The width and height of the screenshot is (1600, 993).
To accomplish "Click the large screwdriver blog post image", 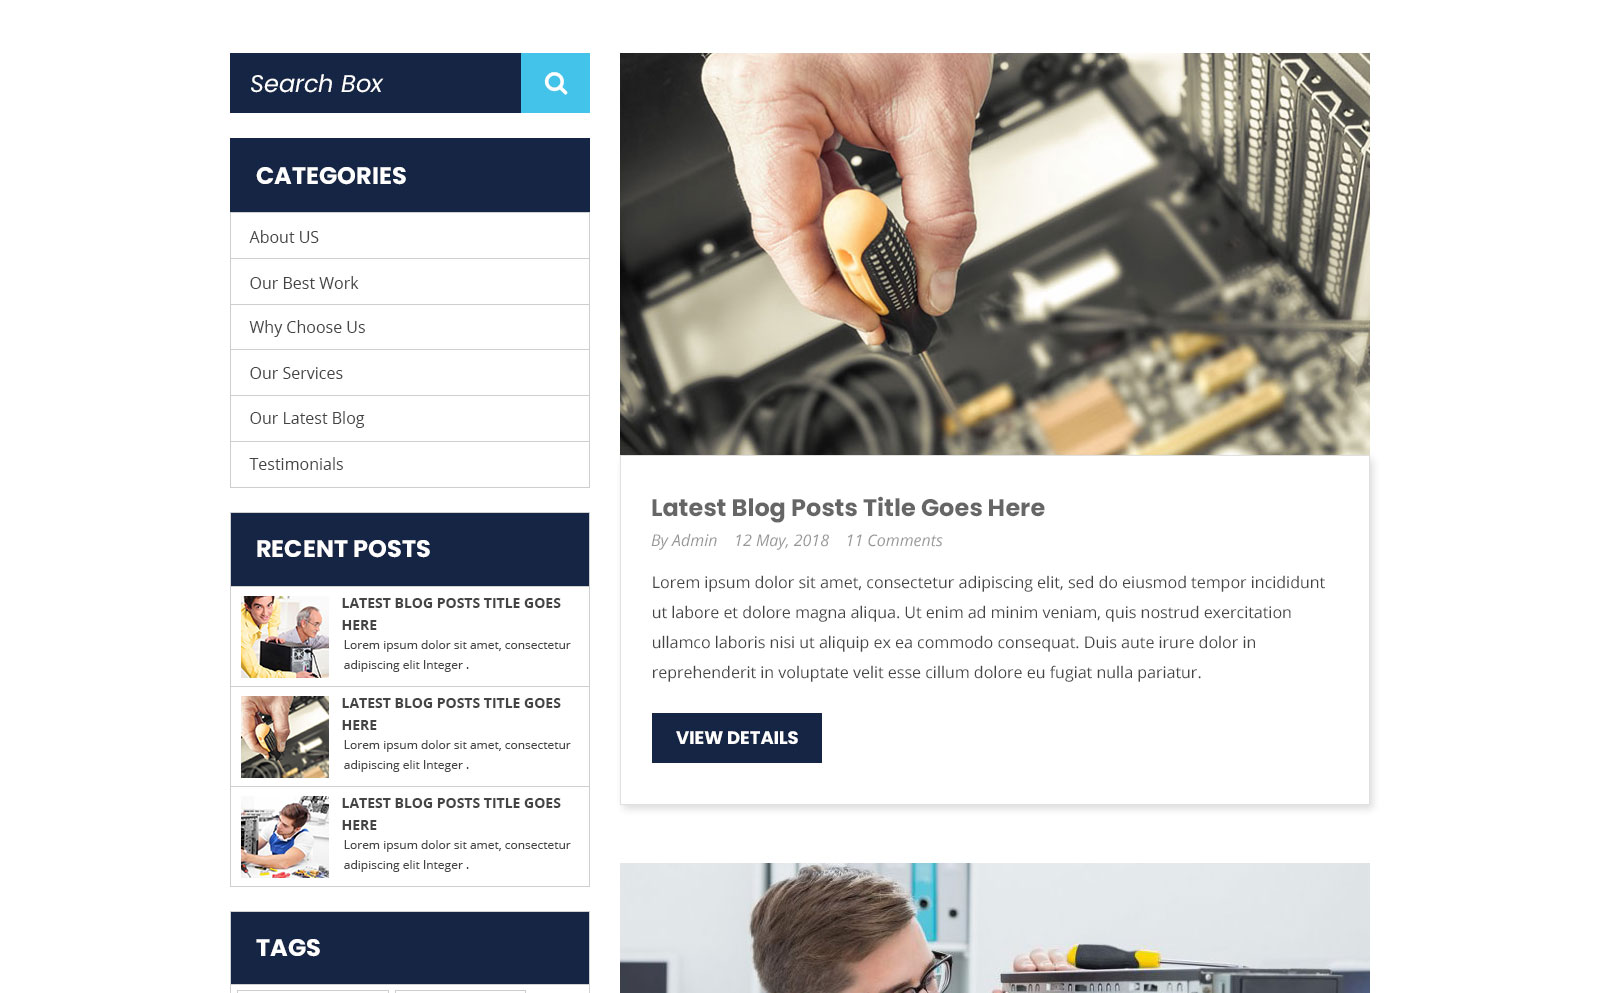I will (995, 254).
